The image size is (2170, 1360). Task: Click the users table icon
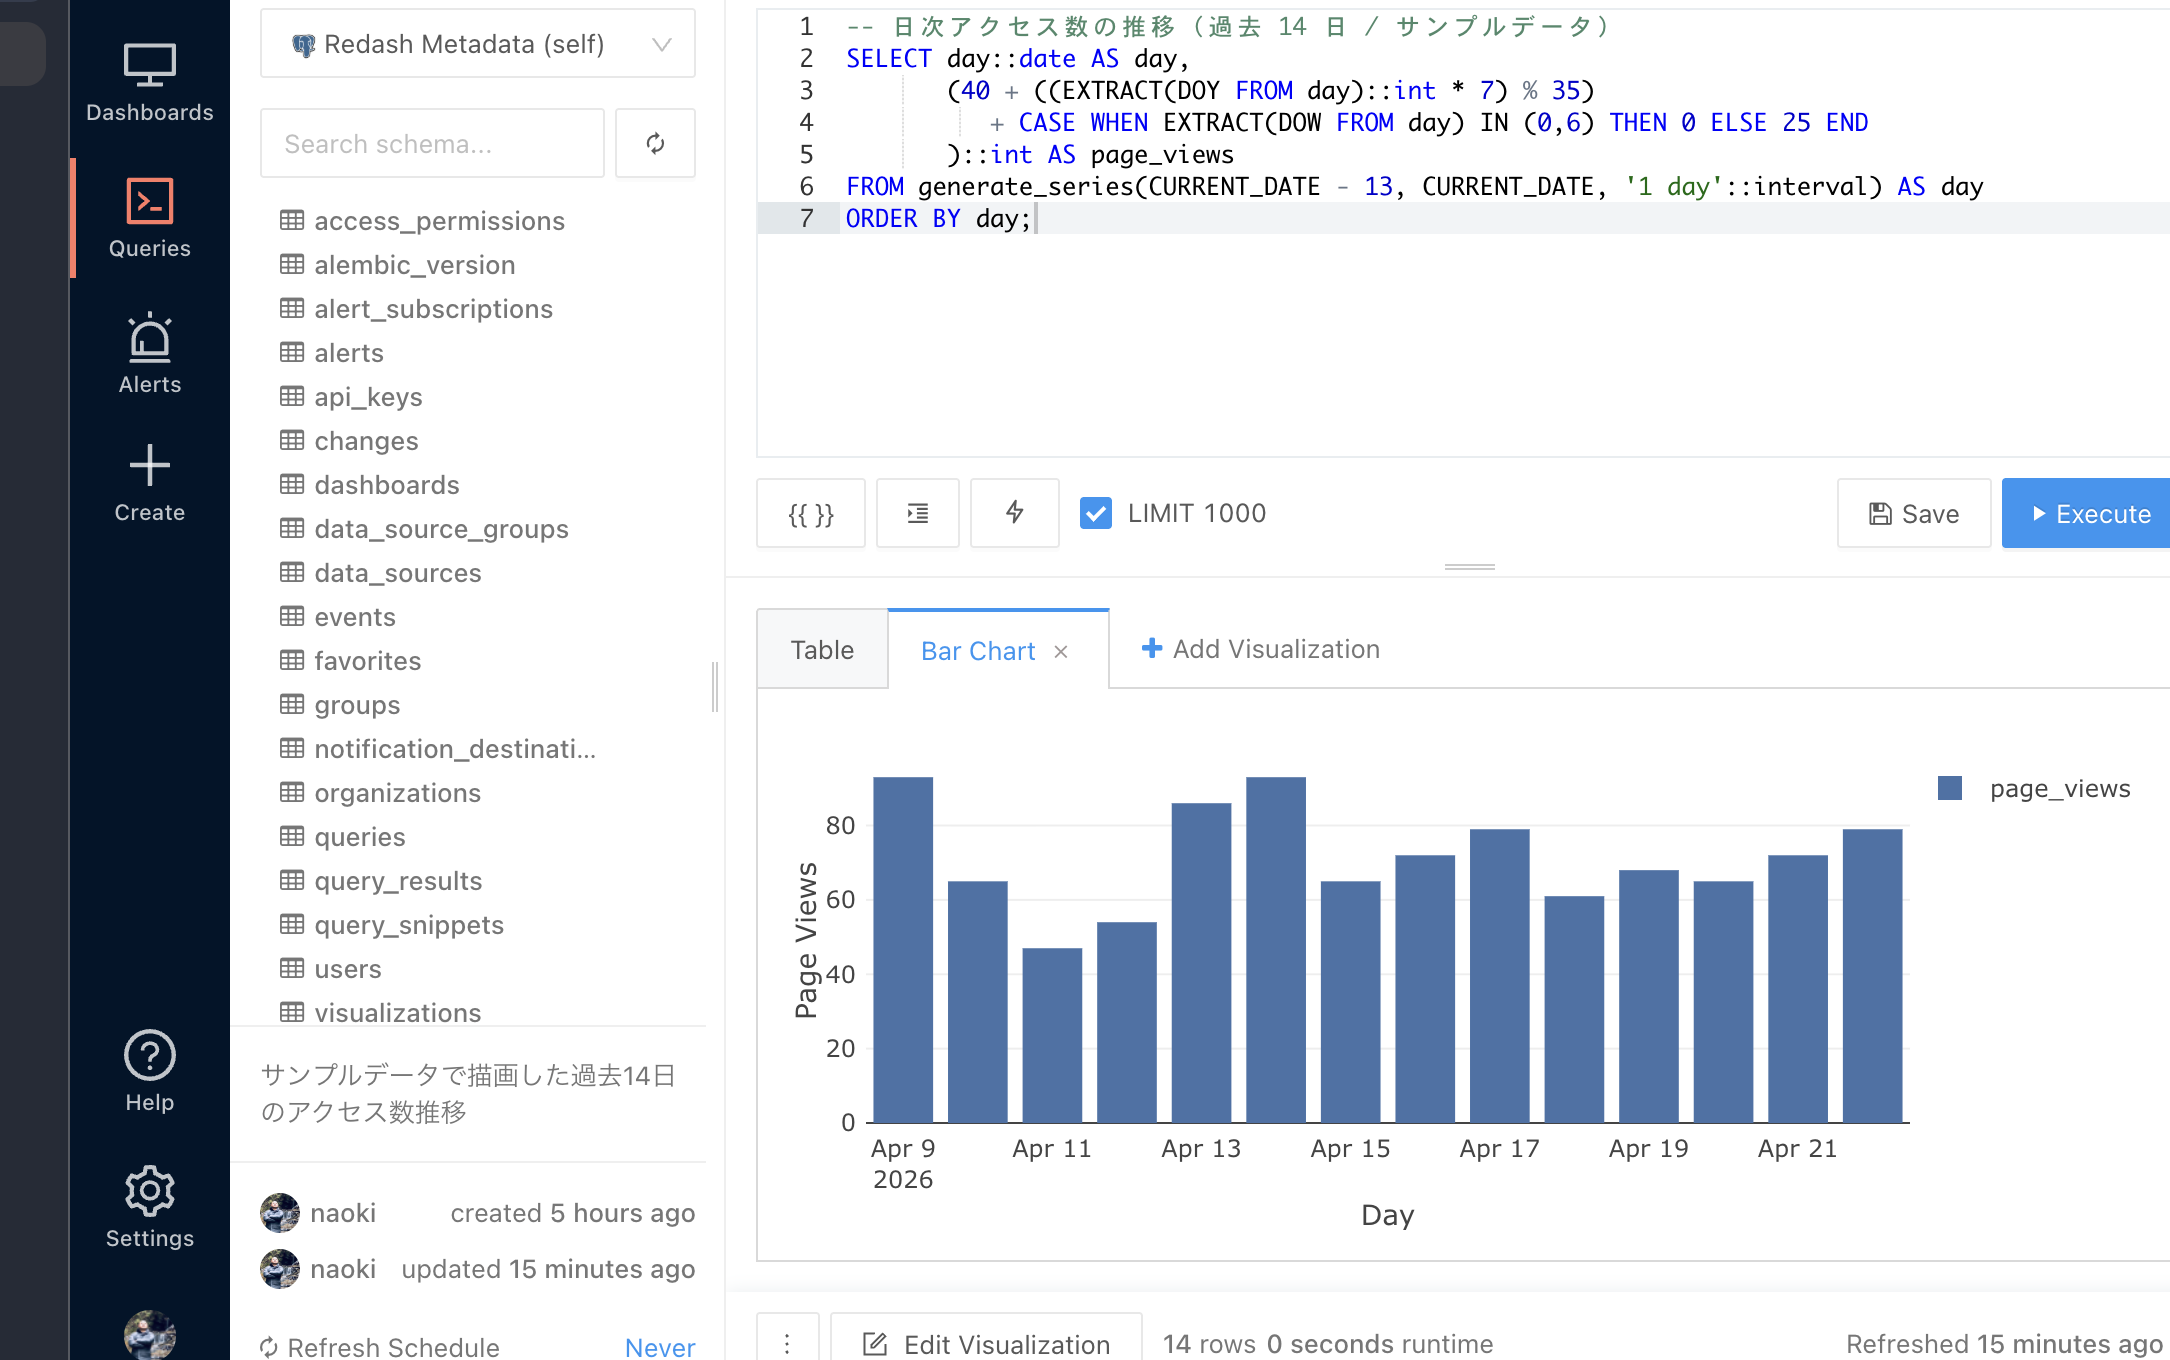point(292,968)
